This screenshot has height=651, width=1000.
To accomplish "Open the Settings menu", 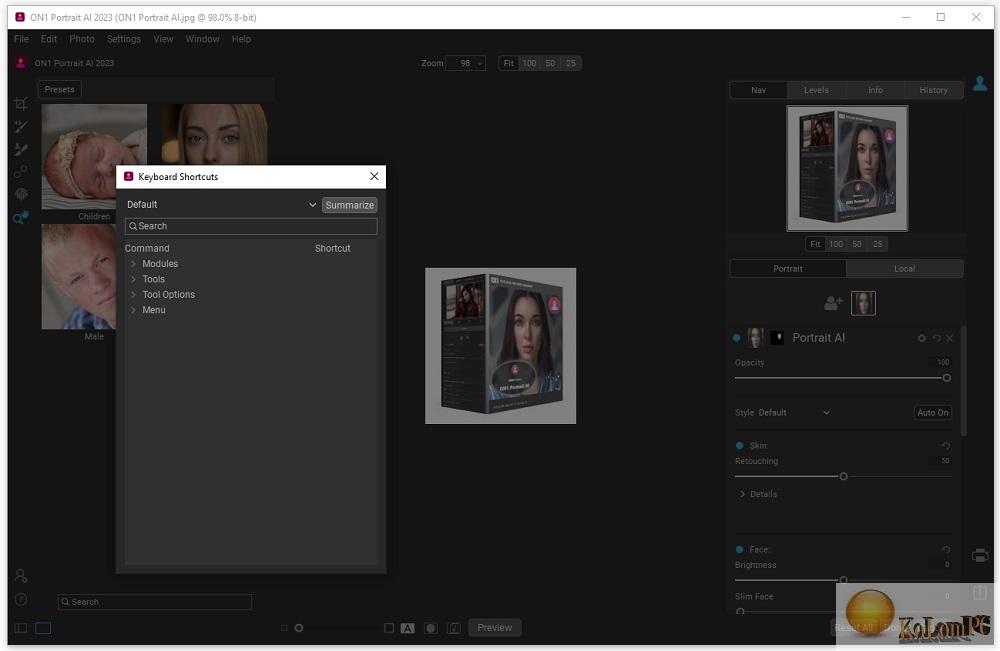I will [124, 39].
